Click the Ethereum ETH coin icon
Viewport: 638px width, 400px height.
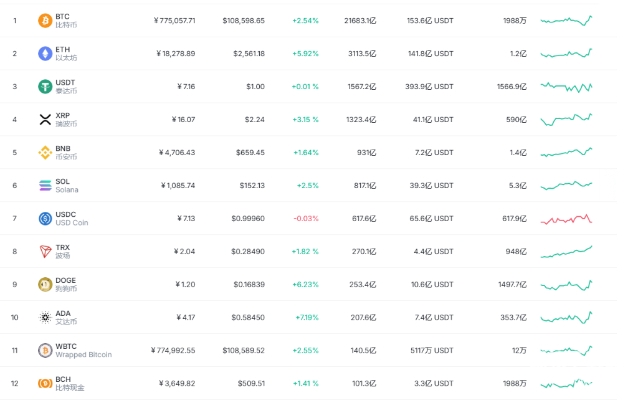[x=45, y=53]
